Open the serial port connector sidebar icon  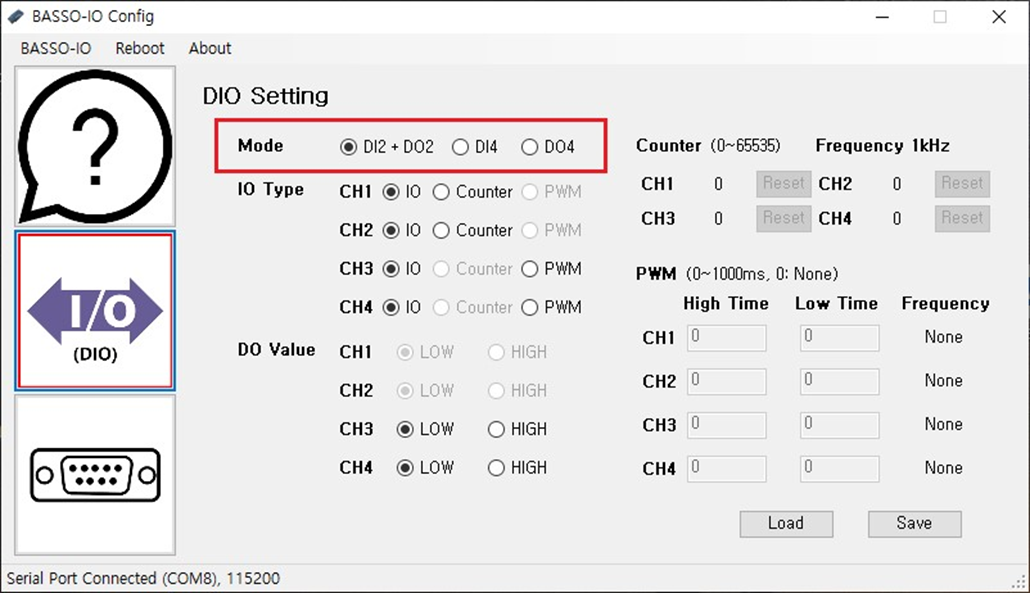[95, 475]
